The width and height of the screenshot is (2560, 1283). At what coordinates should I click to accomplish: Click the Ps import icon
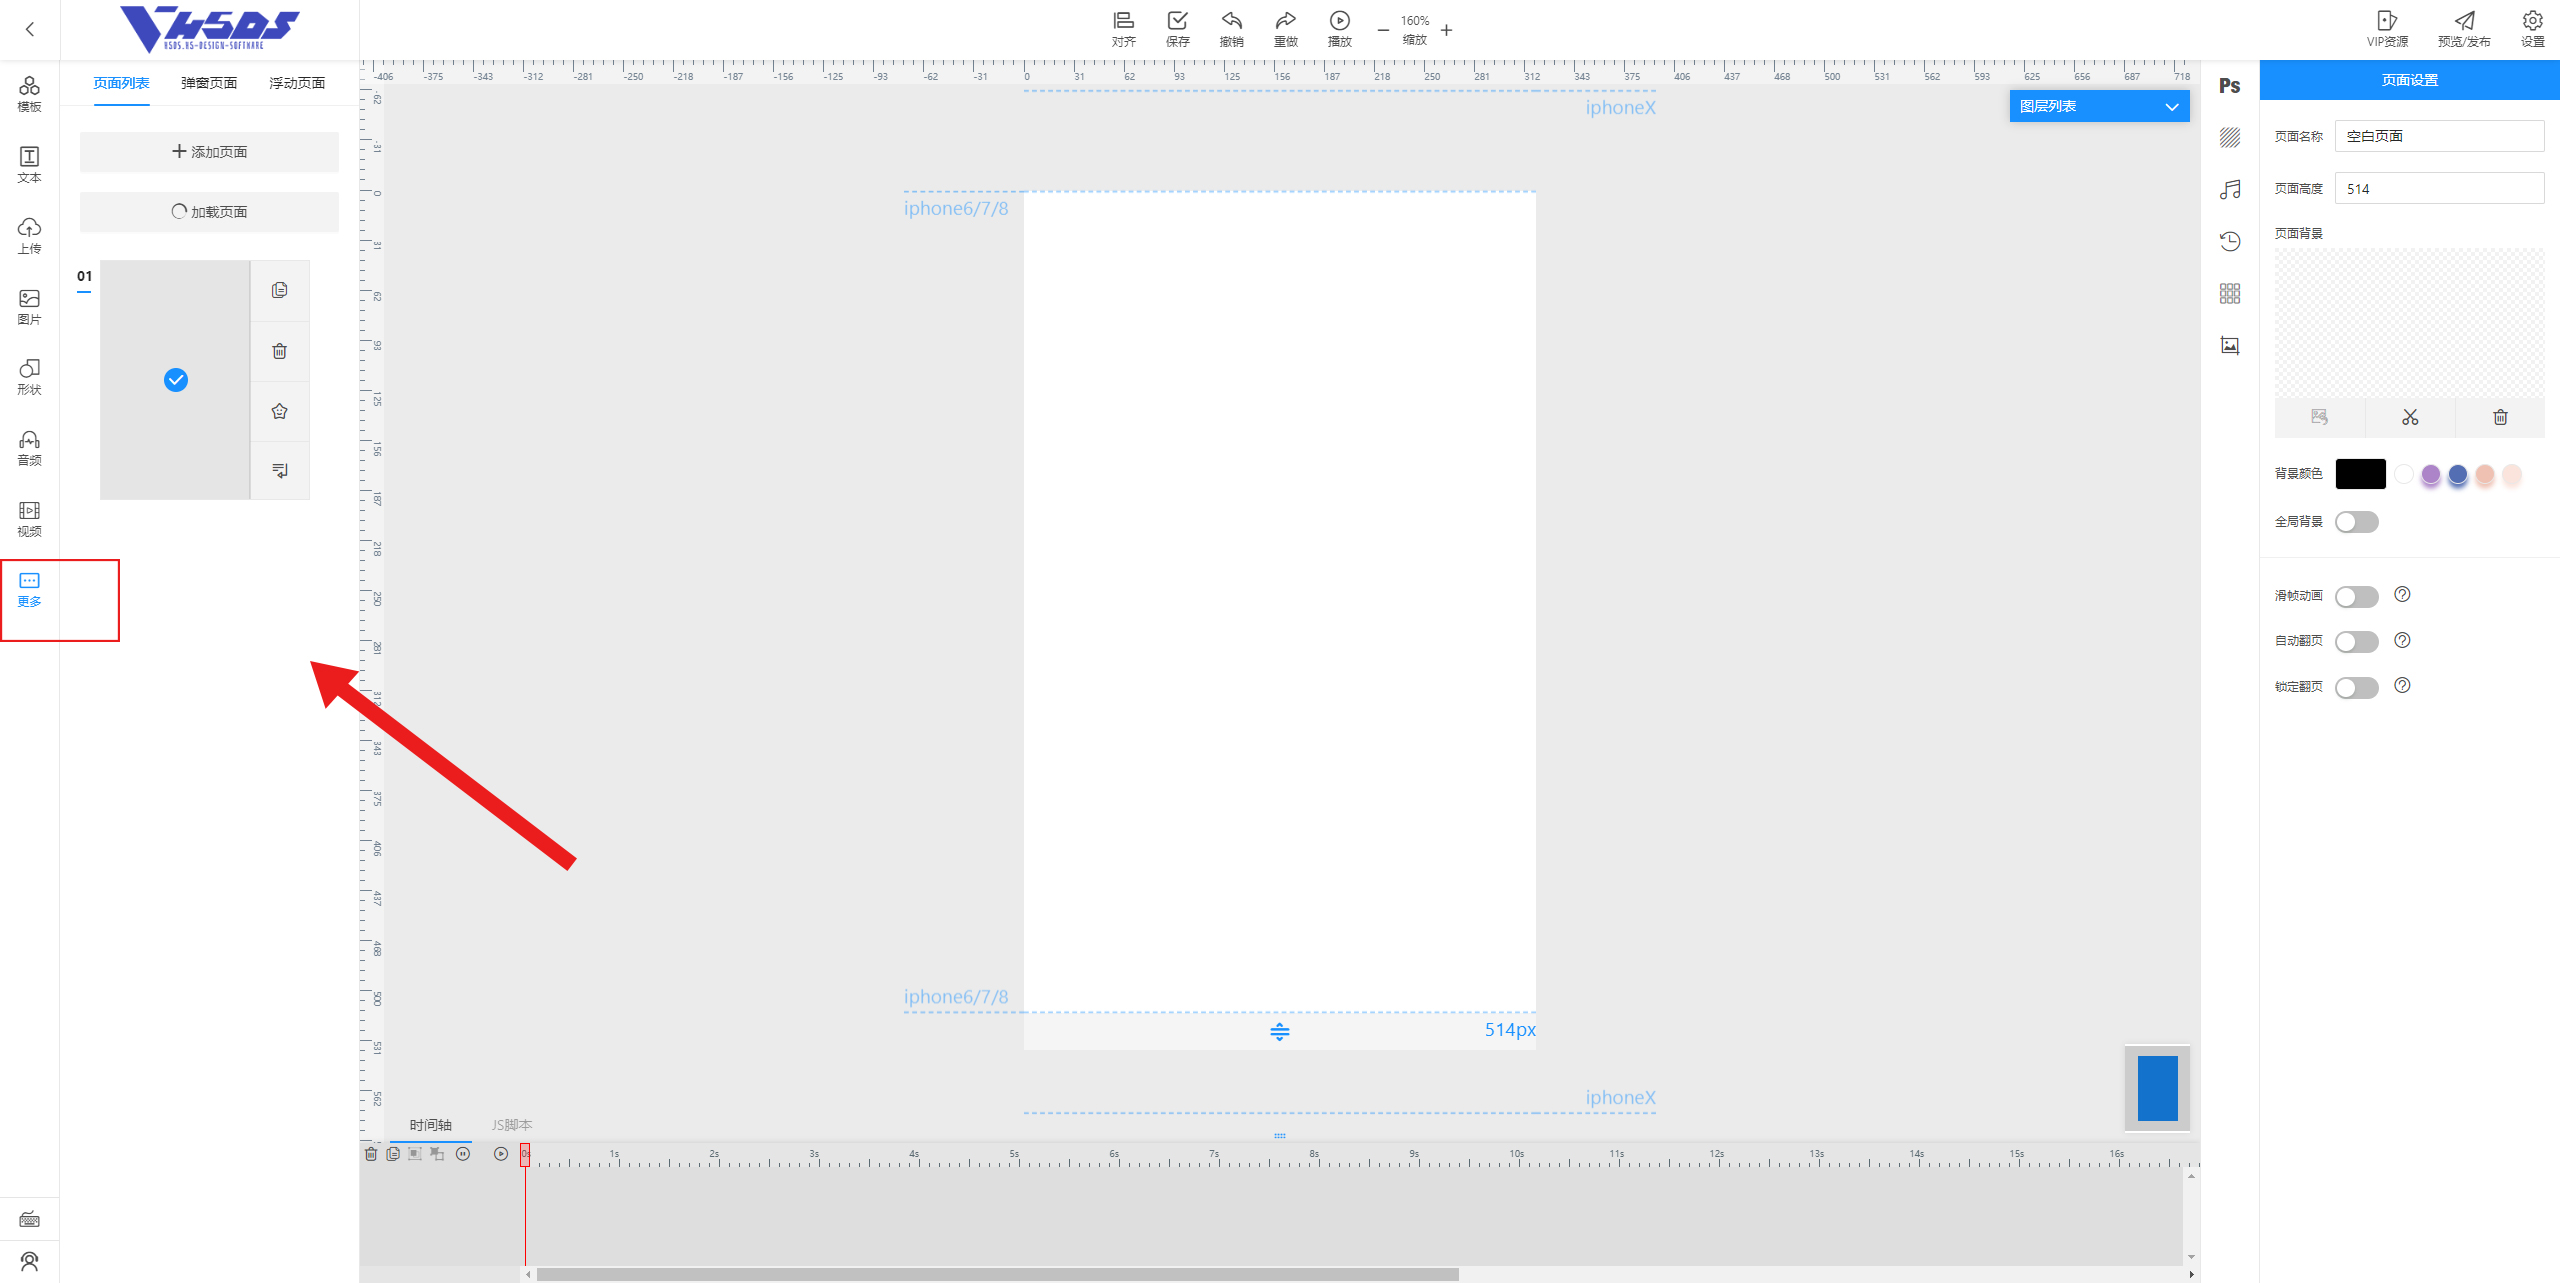click(2229, 86)
